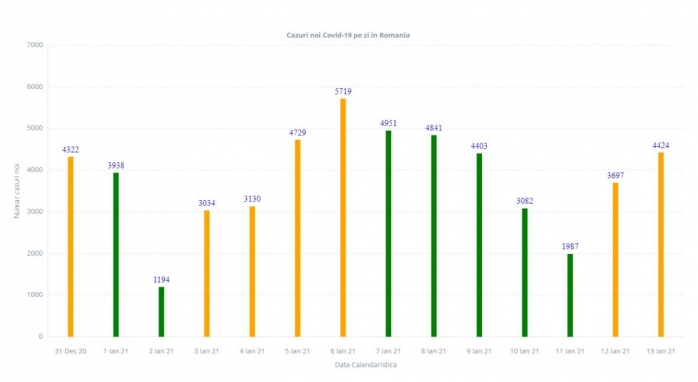Click the 7000 y-axis tick label
The width and height of the screenshot is (698, 382).
coord(35,45)
